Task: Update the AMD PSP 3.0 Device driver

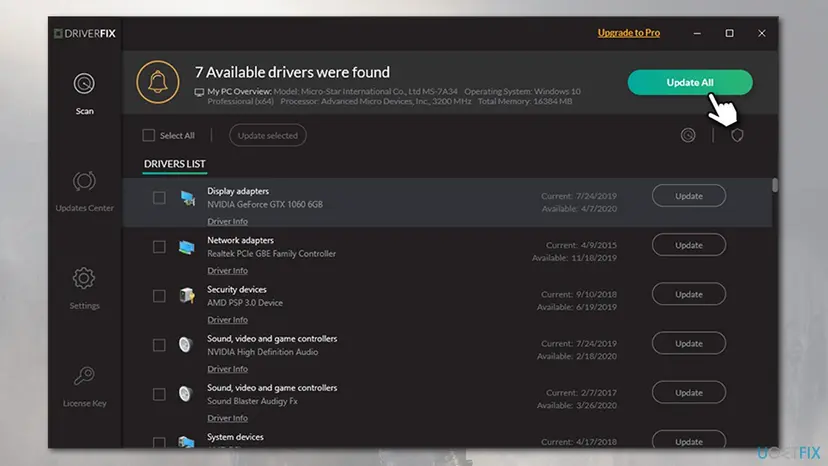Action: [x=689, y=294]
